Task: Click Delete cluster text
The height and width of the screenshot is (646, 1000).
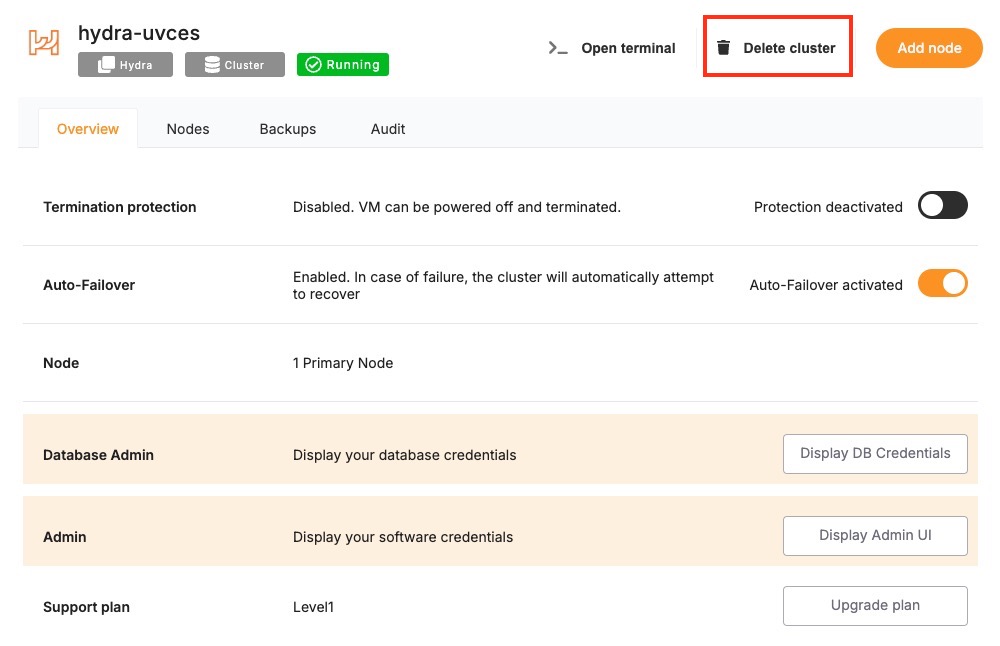Action: [x=789, y=48]
